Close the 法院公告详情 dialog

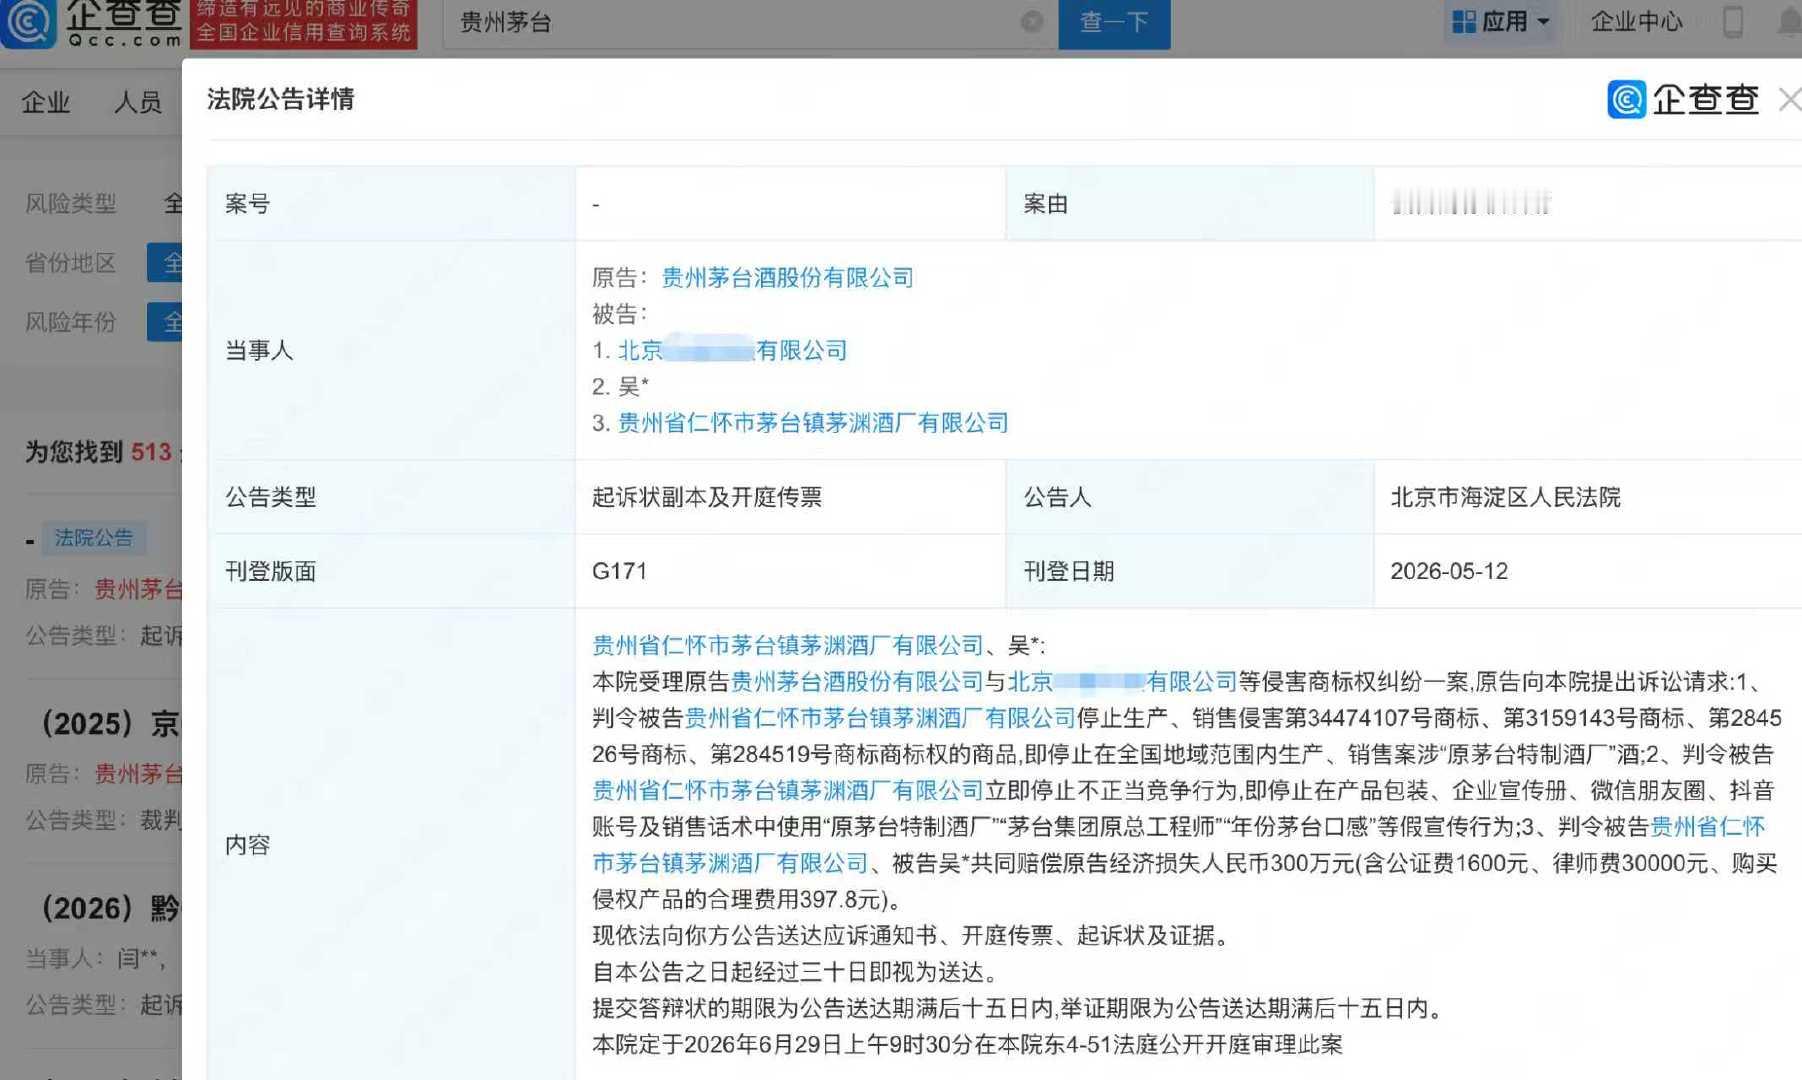click(x=1790, y=99)
